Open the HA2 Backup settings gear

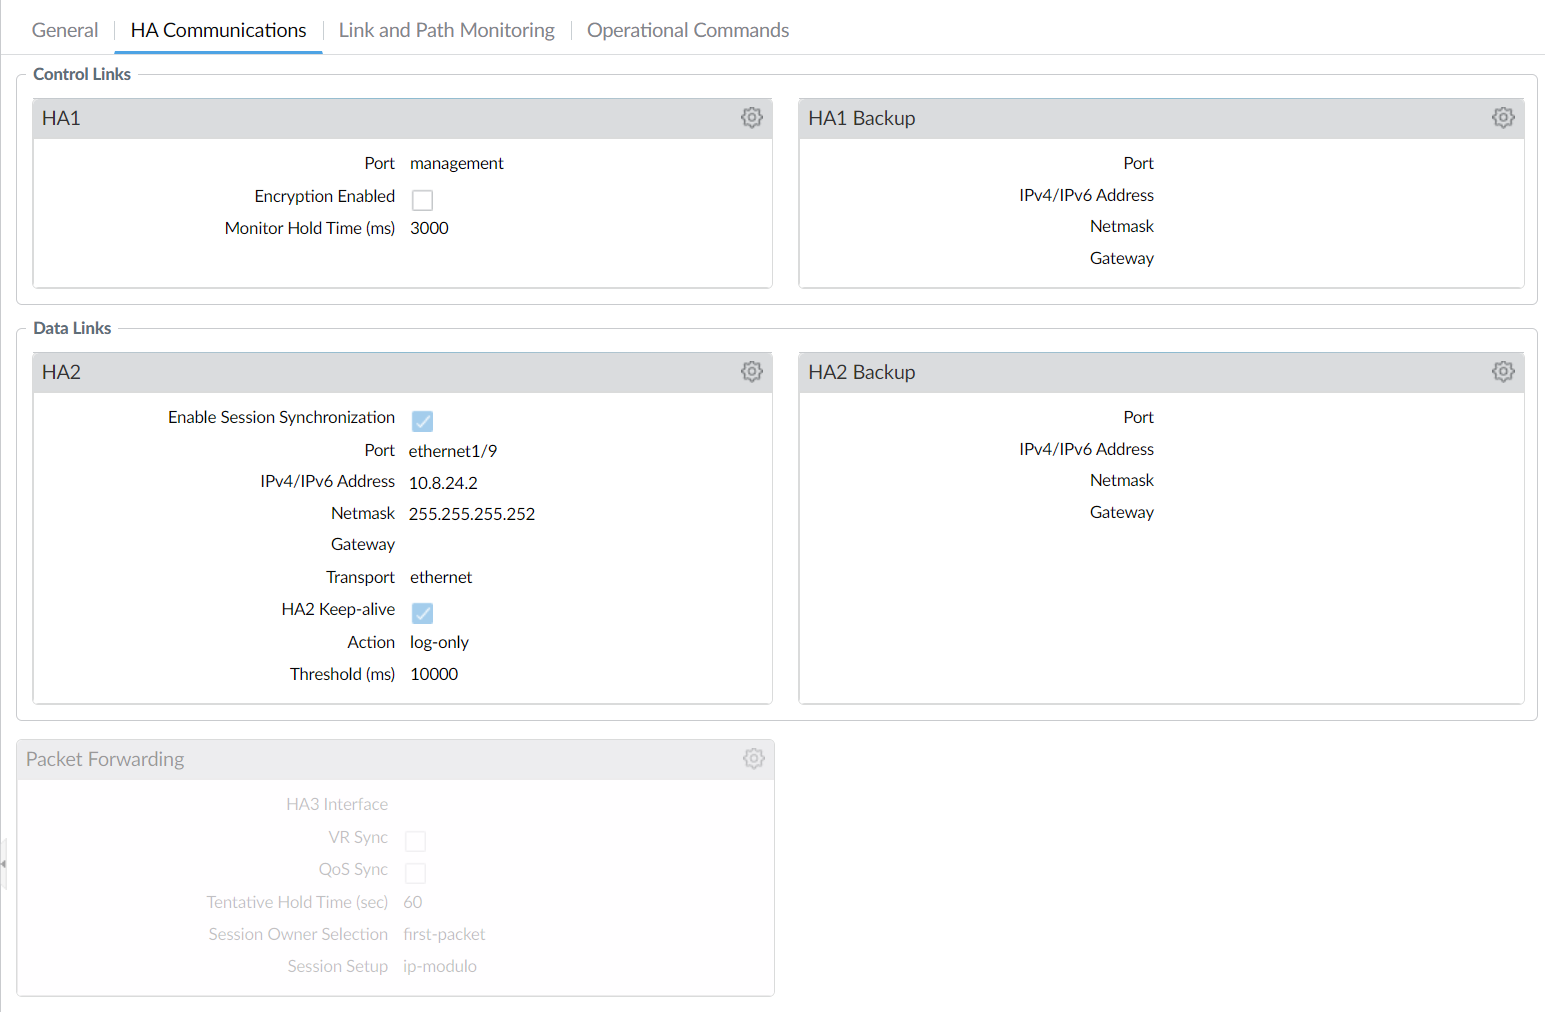click(x=1503, y=371)
